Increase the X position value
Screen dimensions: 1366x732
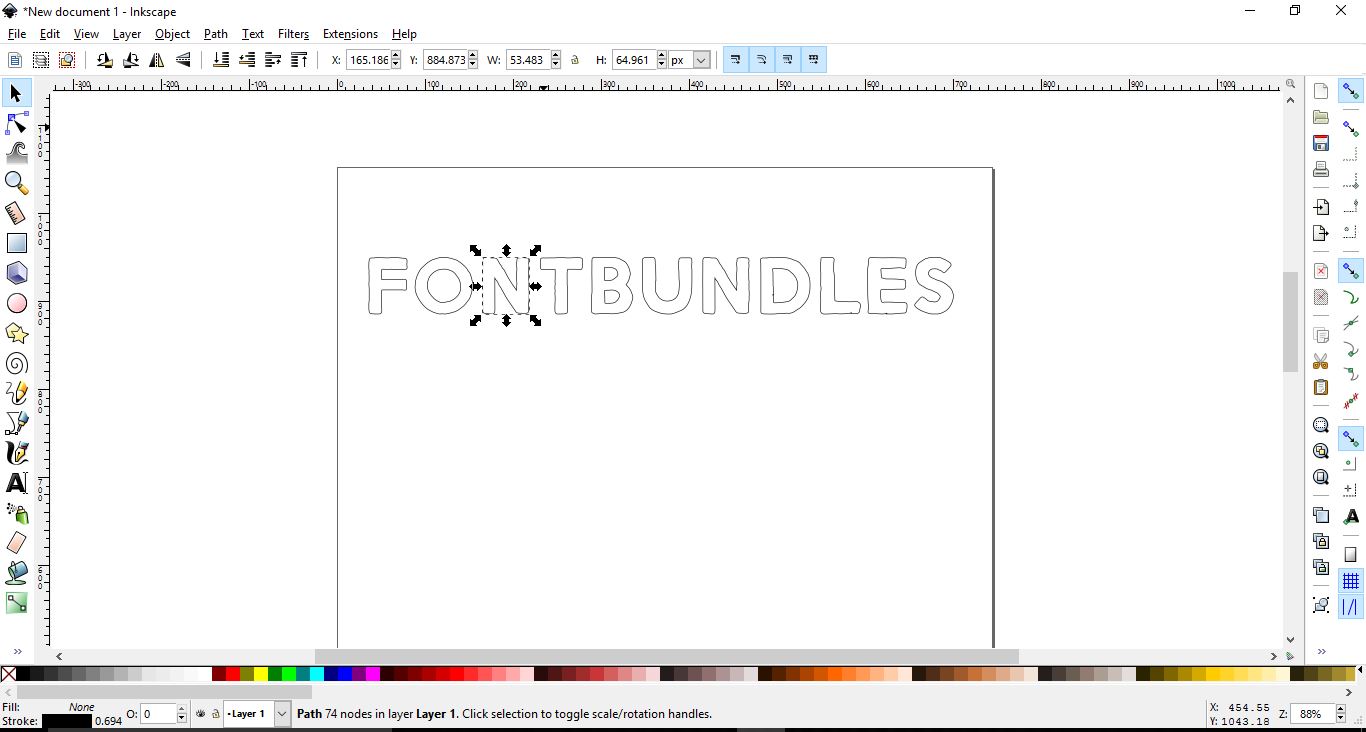[396, 56]
